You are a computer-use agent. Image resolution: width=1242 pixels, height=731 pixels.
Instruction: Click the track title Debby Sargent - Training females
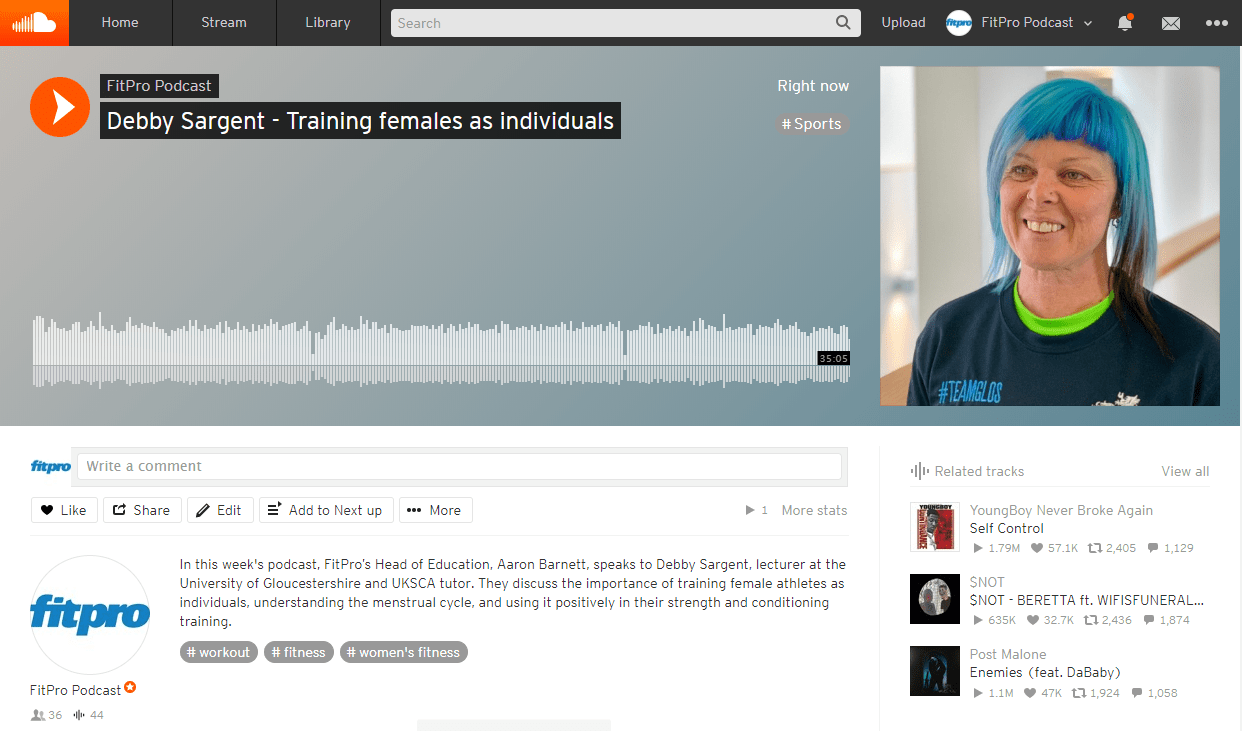point(360,121)
